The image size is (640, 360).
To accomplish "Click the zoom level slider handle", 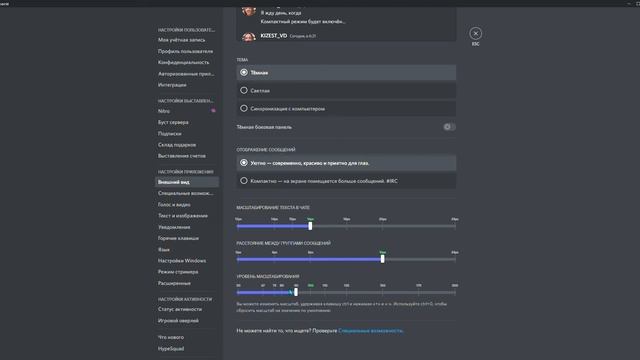I will 296,292.
